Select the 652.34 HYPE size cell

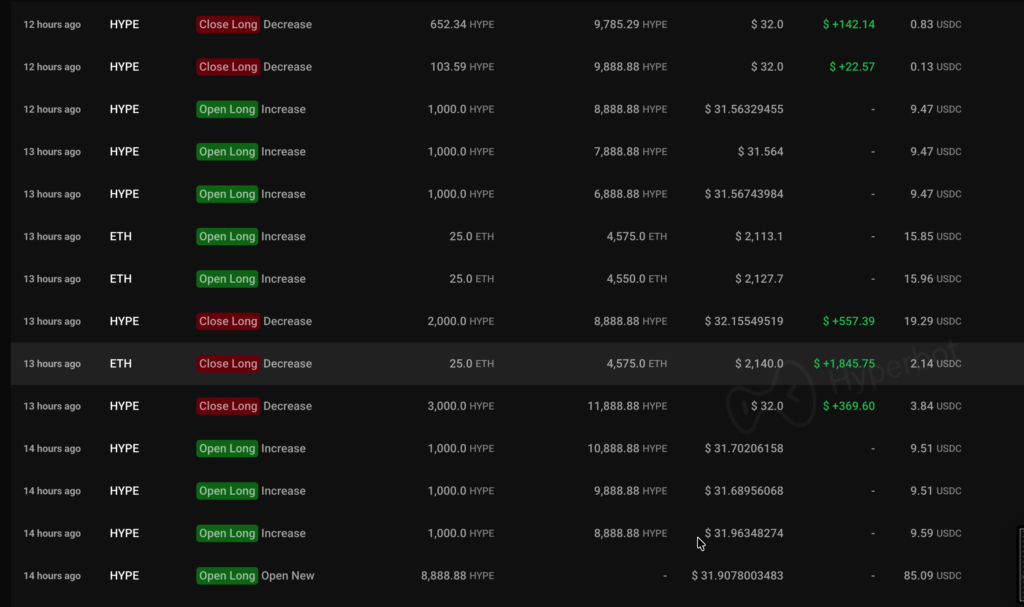pyautogui.click(x=462, y=24)
